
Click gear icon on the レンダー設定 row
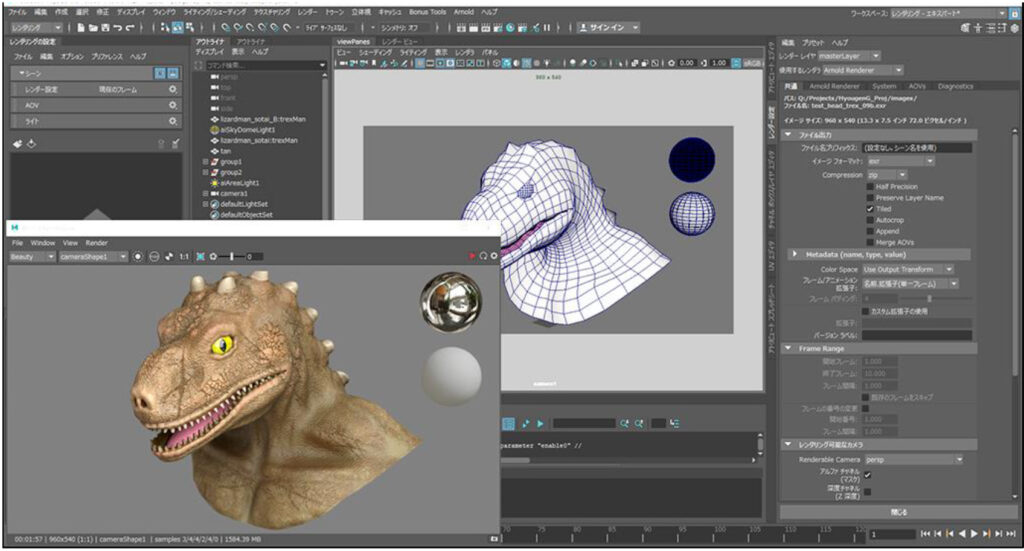(172, 89)
